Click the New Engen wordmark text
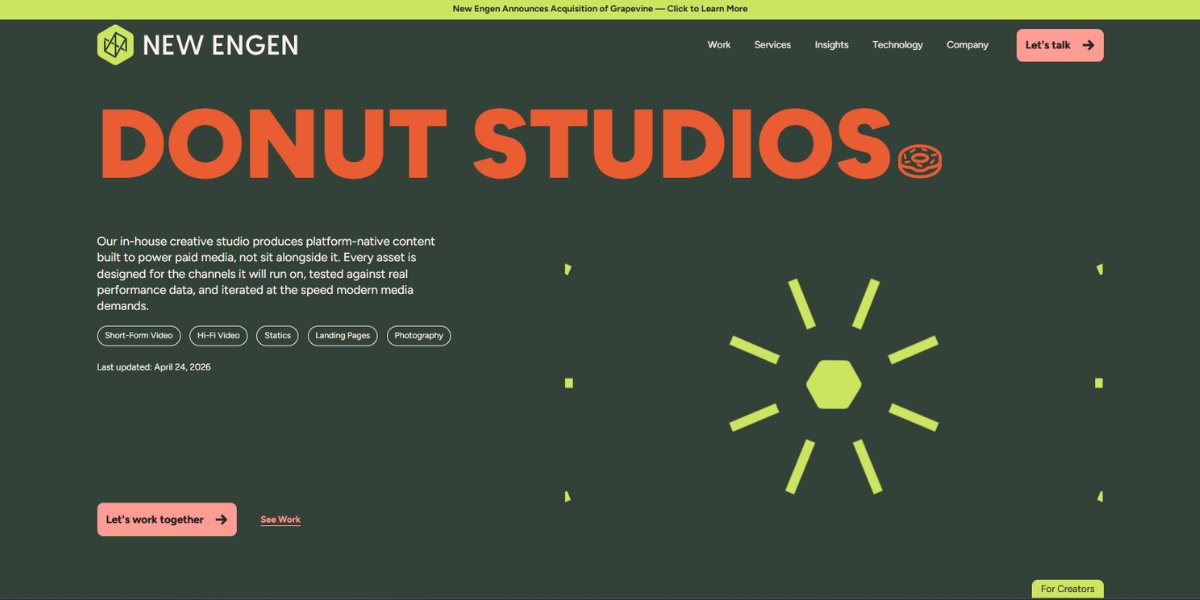 [x=220, y=45]
